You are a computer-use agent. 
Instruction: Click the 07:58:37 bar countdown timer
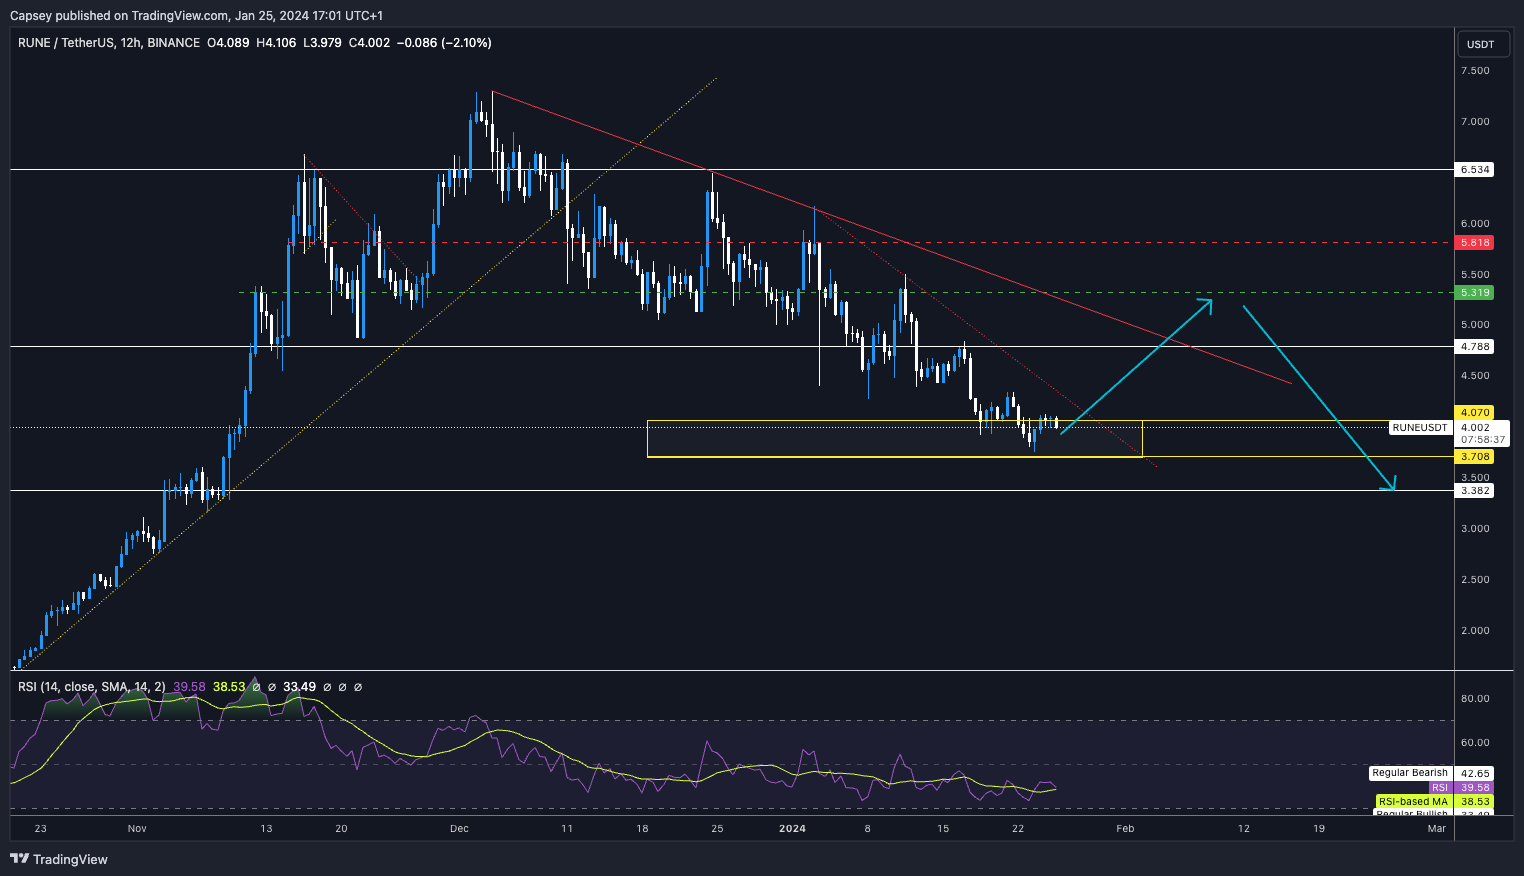point(1483,440)
